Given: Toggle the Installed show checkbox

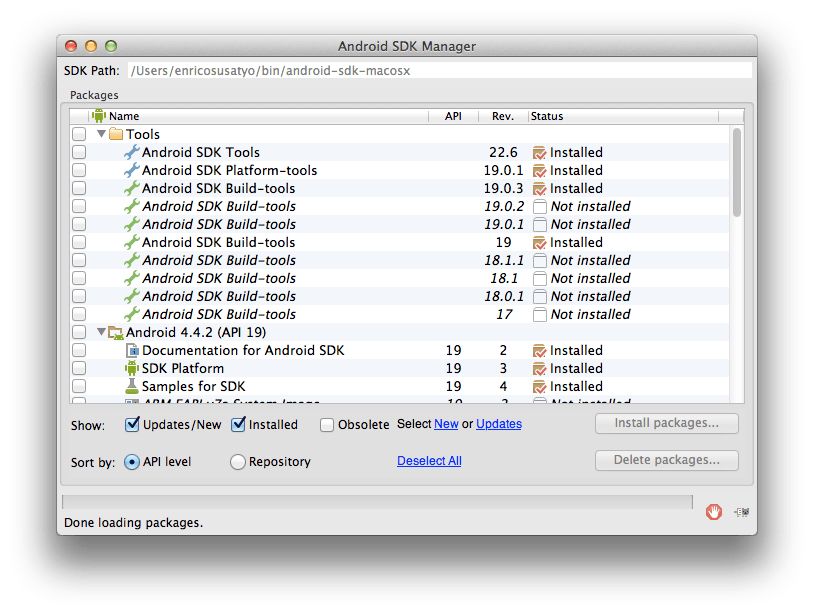Looking at the screenshot, I should pyautogui.click(x=238, y=424).
